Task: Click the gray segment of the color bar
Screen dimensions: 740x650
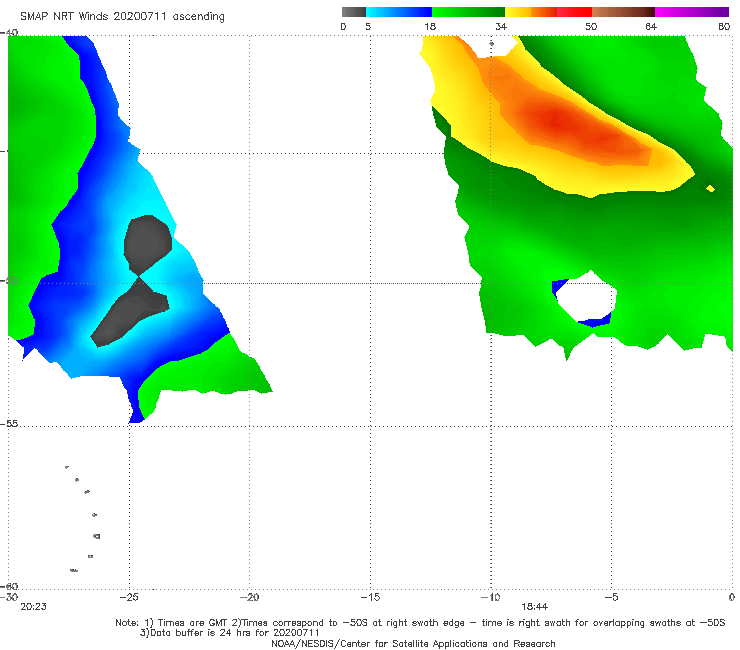Action: coord(354,12)
